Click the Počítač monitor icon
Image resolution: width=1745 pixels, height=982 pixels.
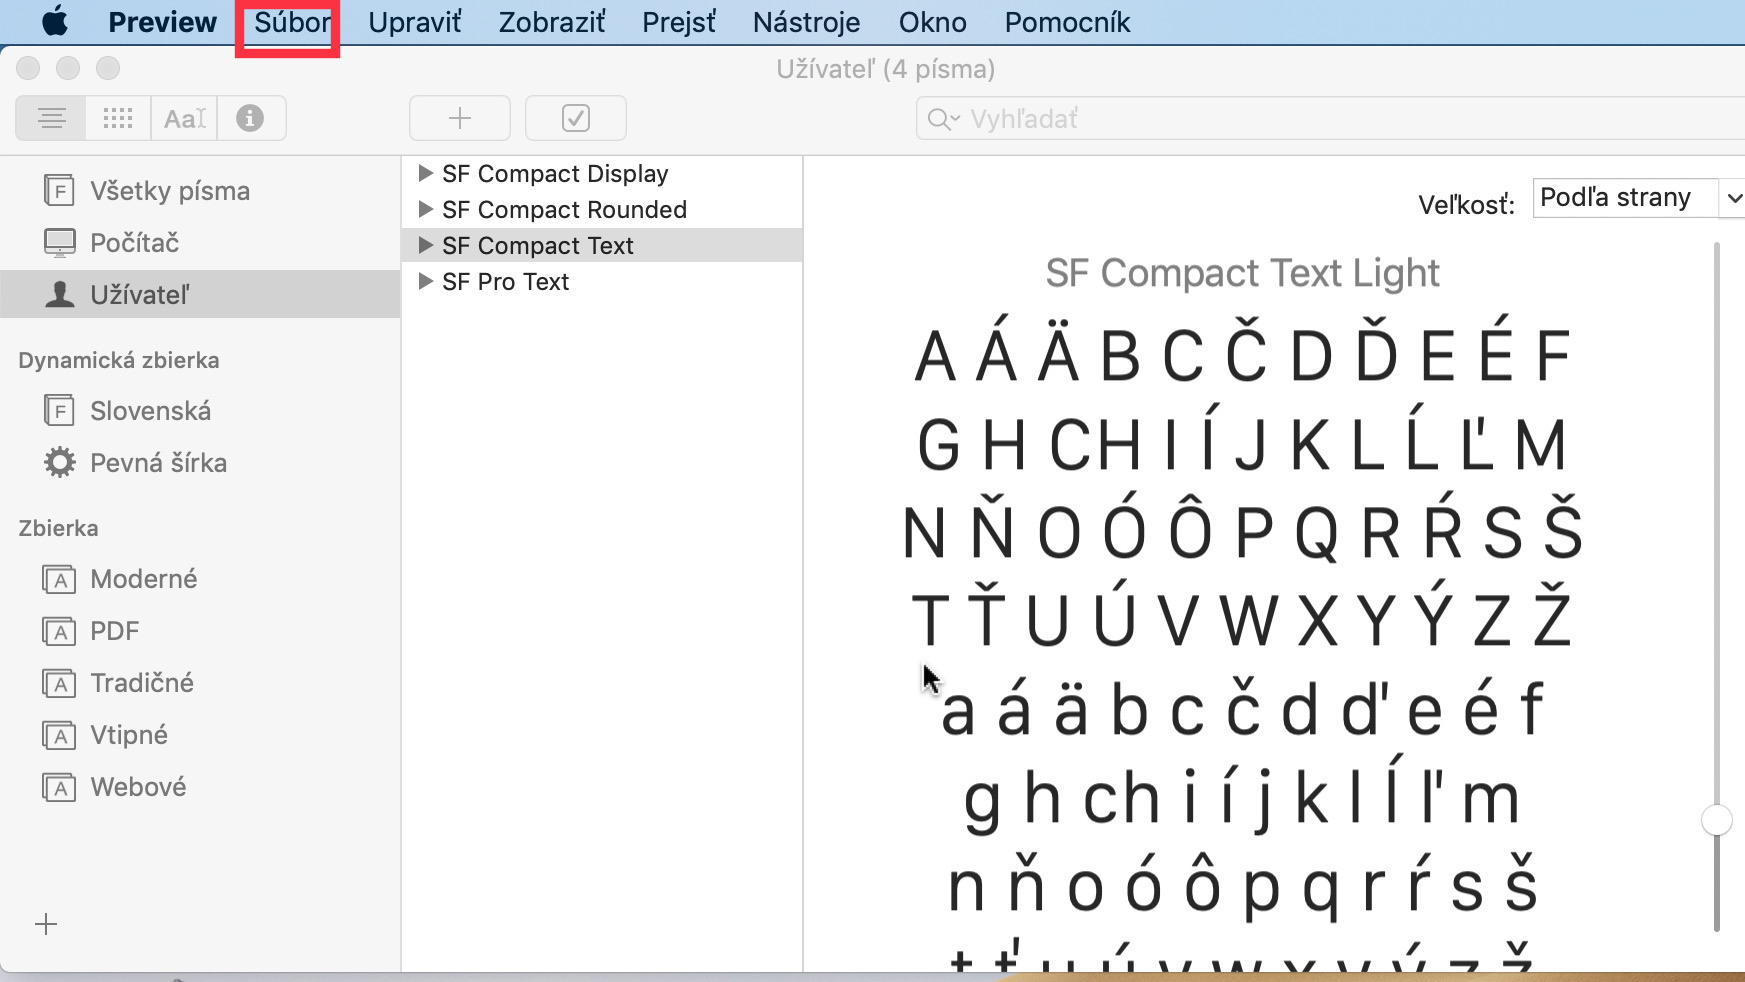tap(59, 243)
